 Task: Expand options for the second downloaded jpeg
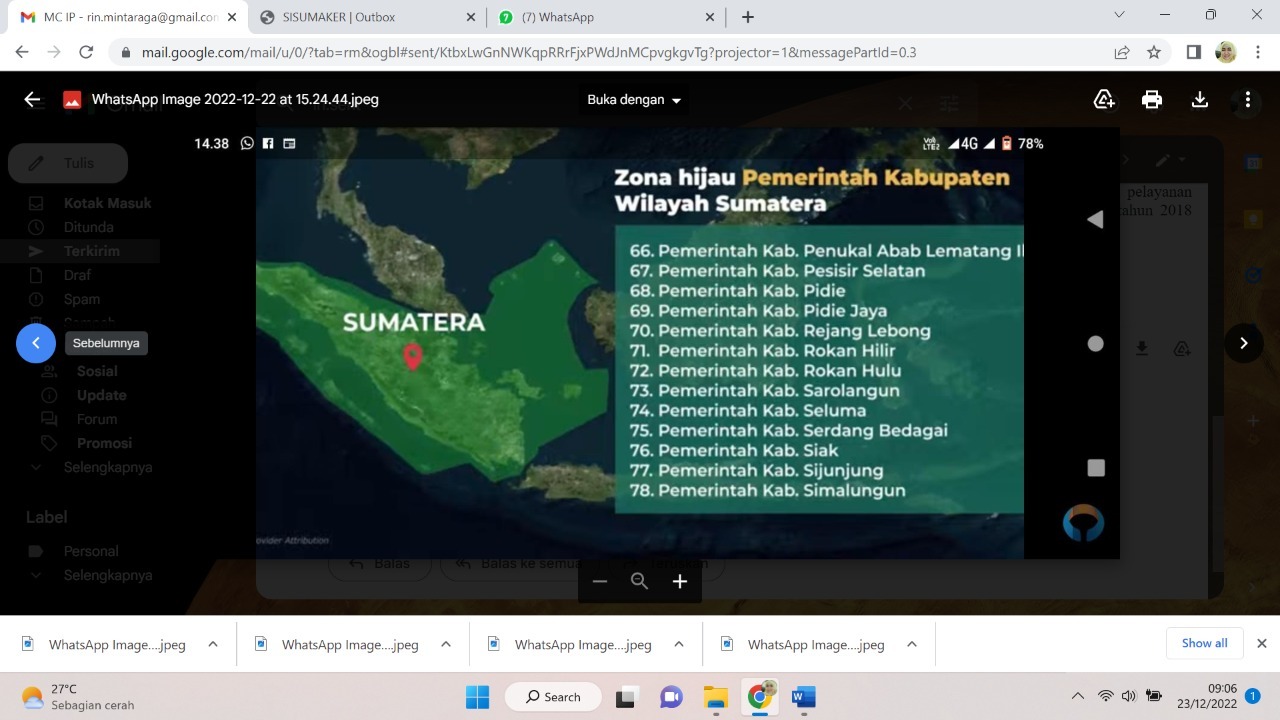[x=446, y=644]
